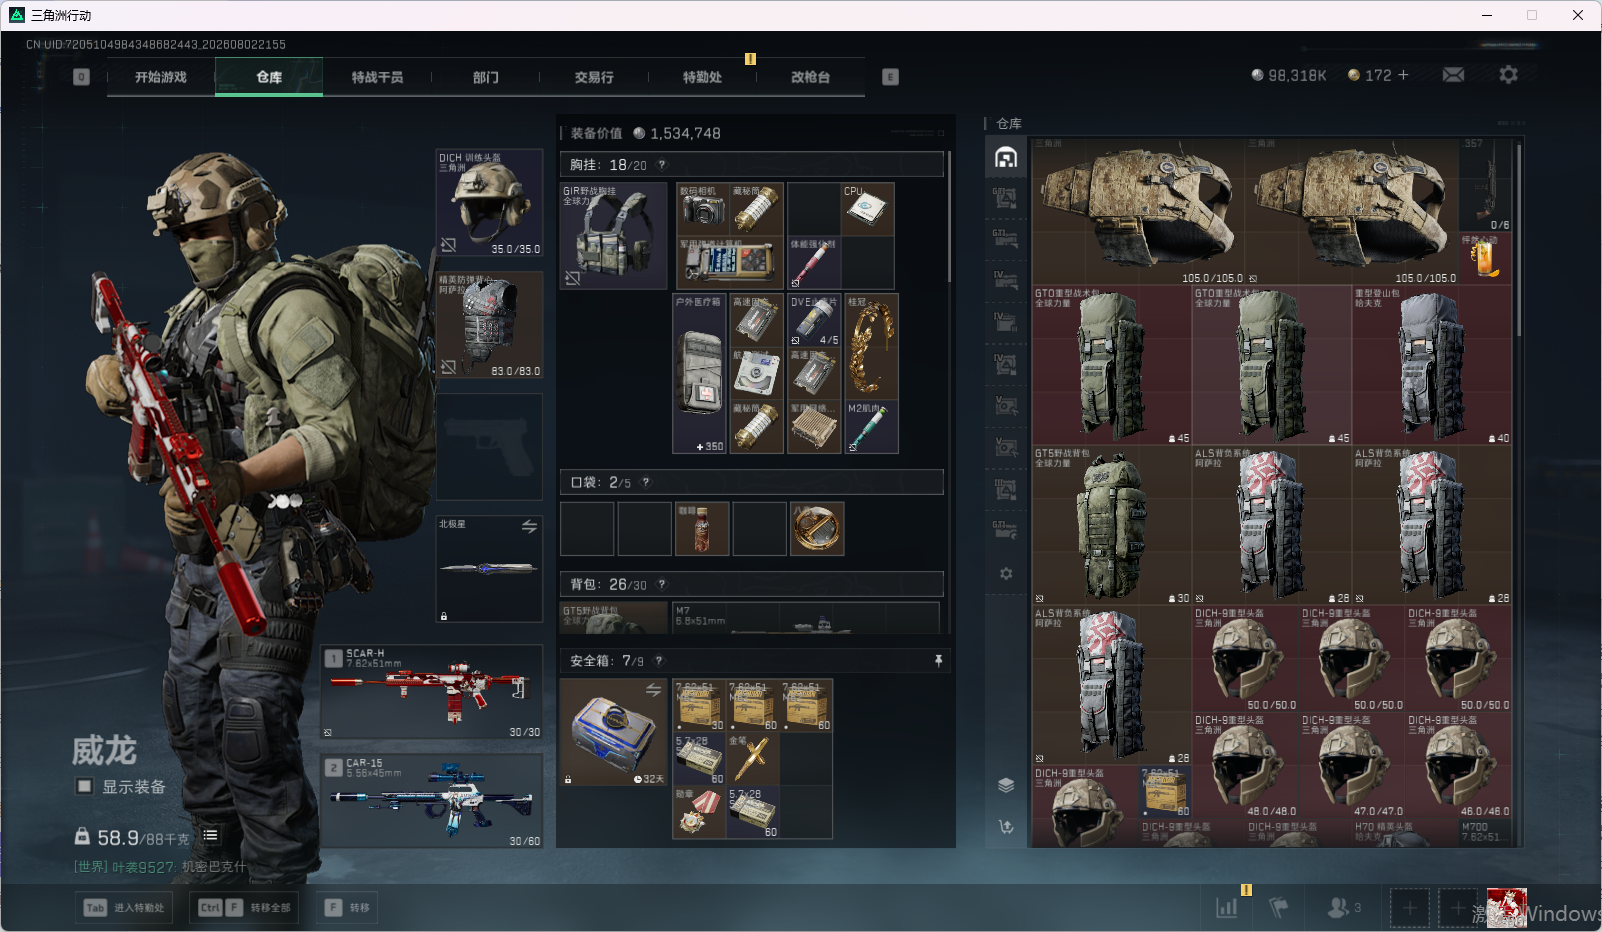The width and height of the screenshot is (1602, 932).
Task: Open the 特战干员 tab
Action: point(377,77)
